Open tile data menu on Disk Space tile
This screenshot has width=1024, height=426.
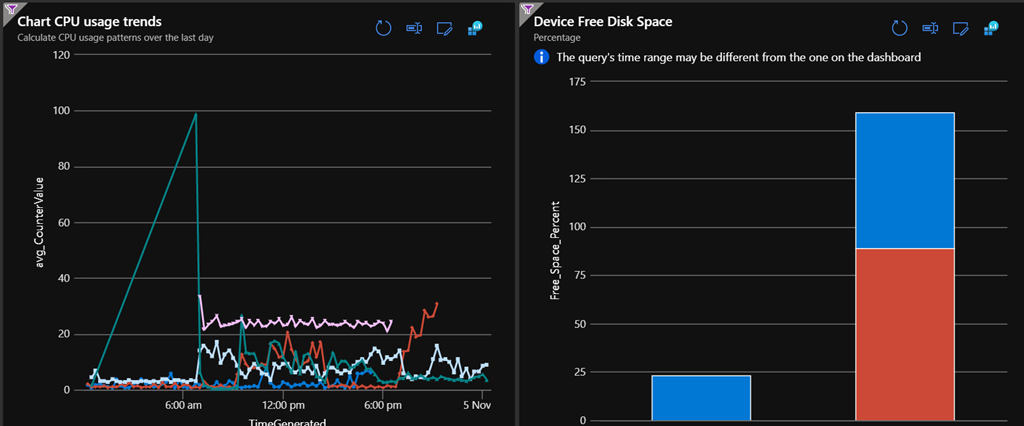tap(991, 27)
